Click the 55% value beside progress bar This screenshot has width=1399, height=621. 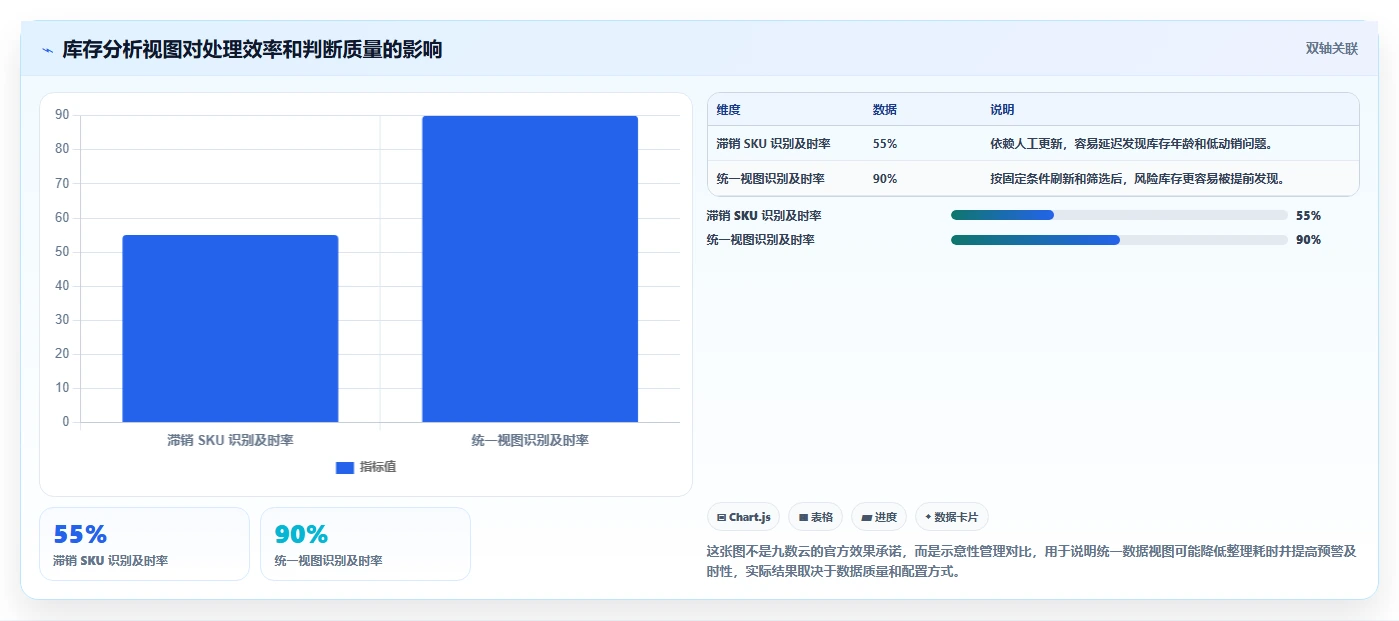[x=1308, y=215]
